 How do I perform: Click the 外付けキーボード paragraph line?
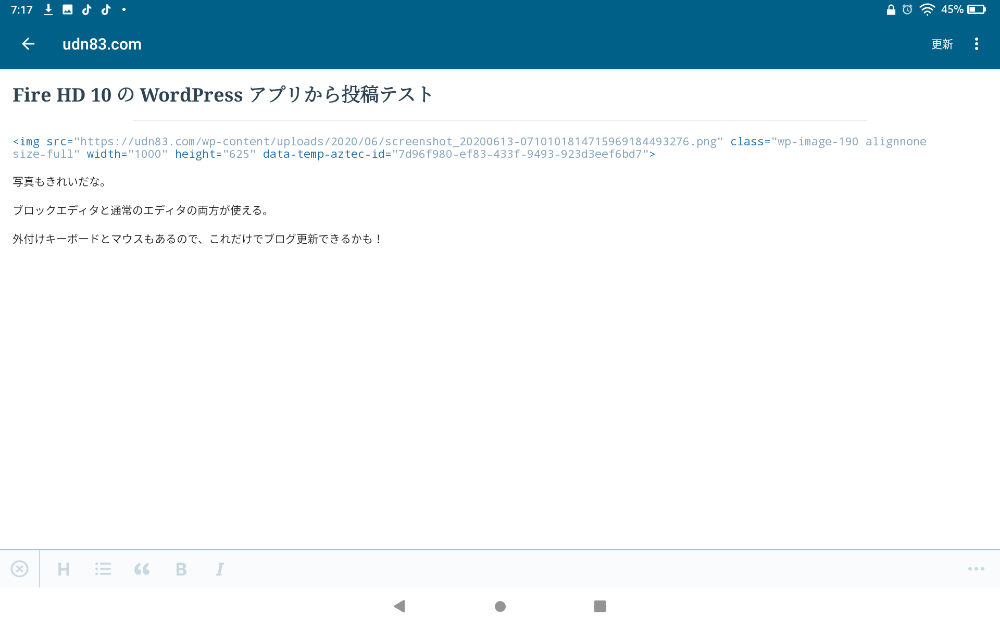point(197,239)
